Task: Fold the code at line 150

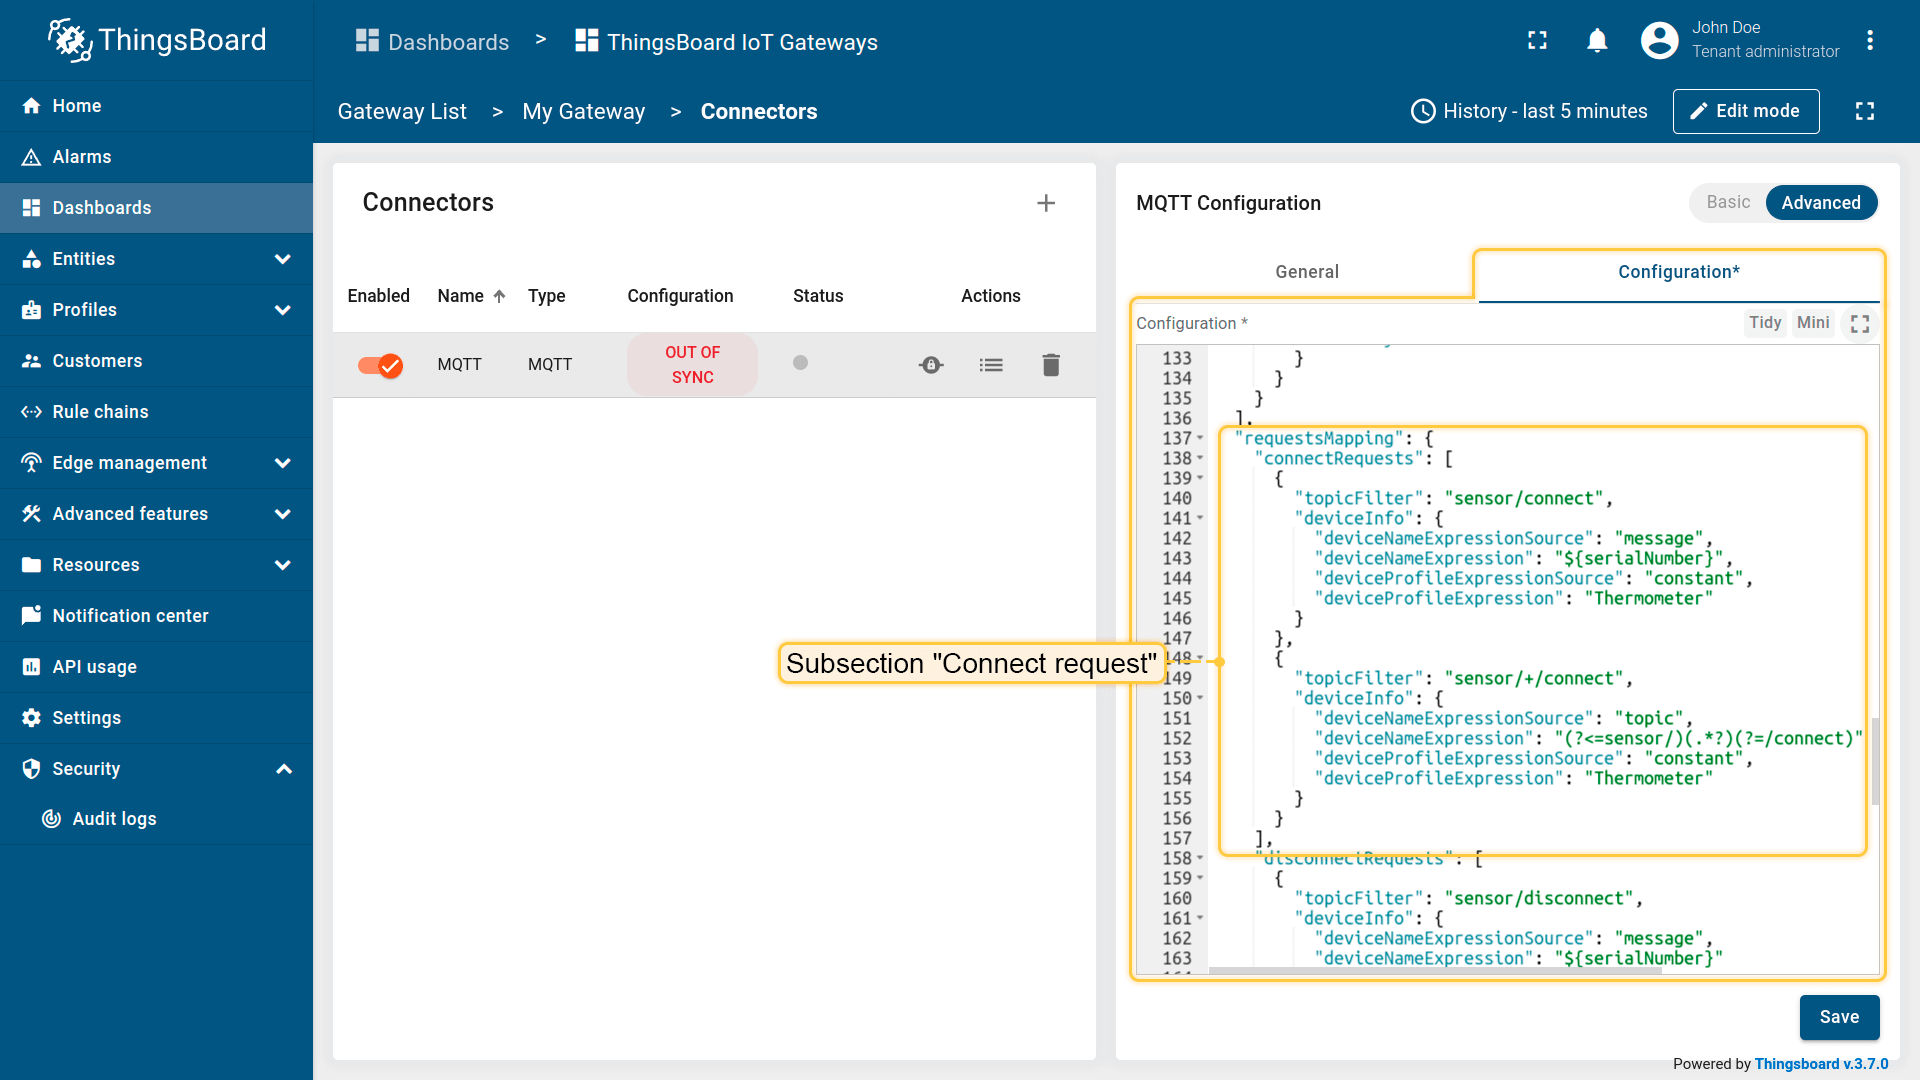Action: [x=1200, y=698]
